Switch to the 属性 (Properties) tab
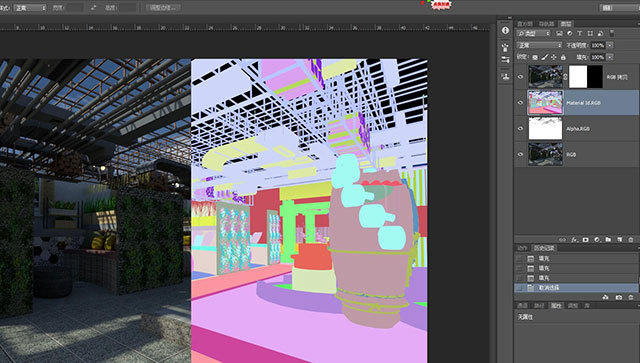 click(556, 306)
